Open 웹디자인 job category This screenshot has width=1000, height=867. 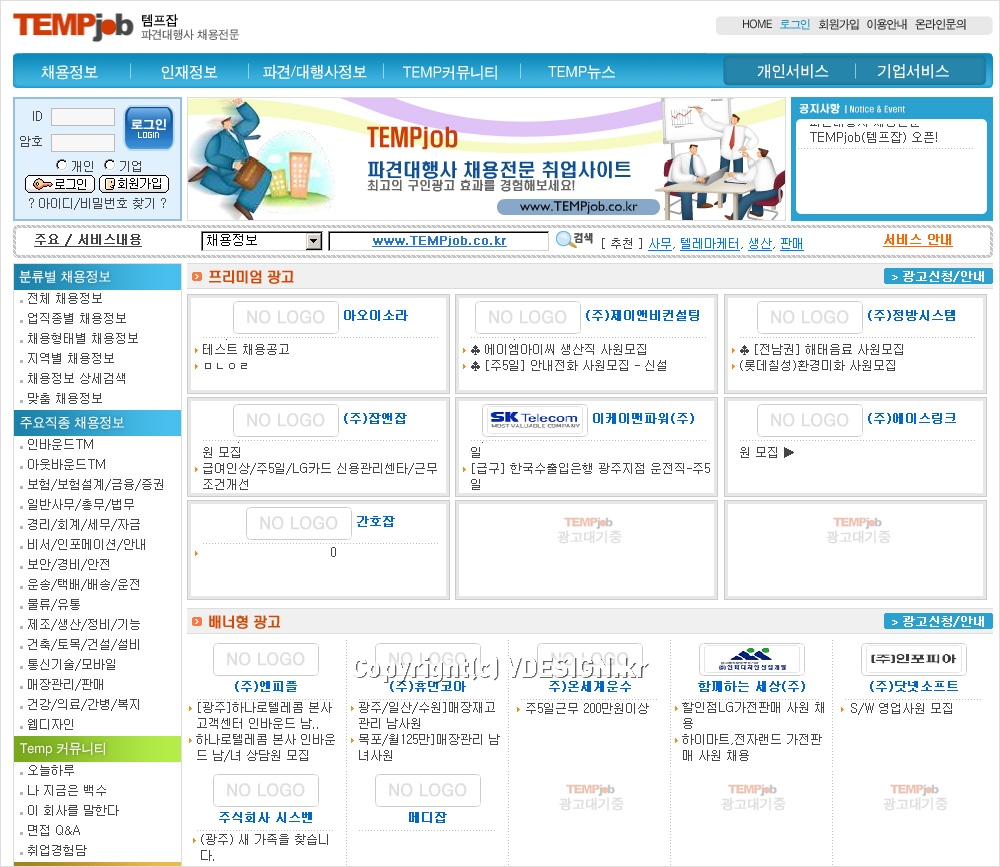(x=50, y=724)
